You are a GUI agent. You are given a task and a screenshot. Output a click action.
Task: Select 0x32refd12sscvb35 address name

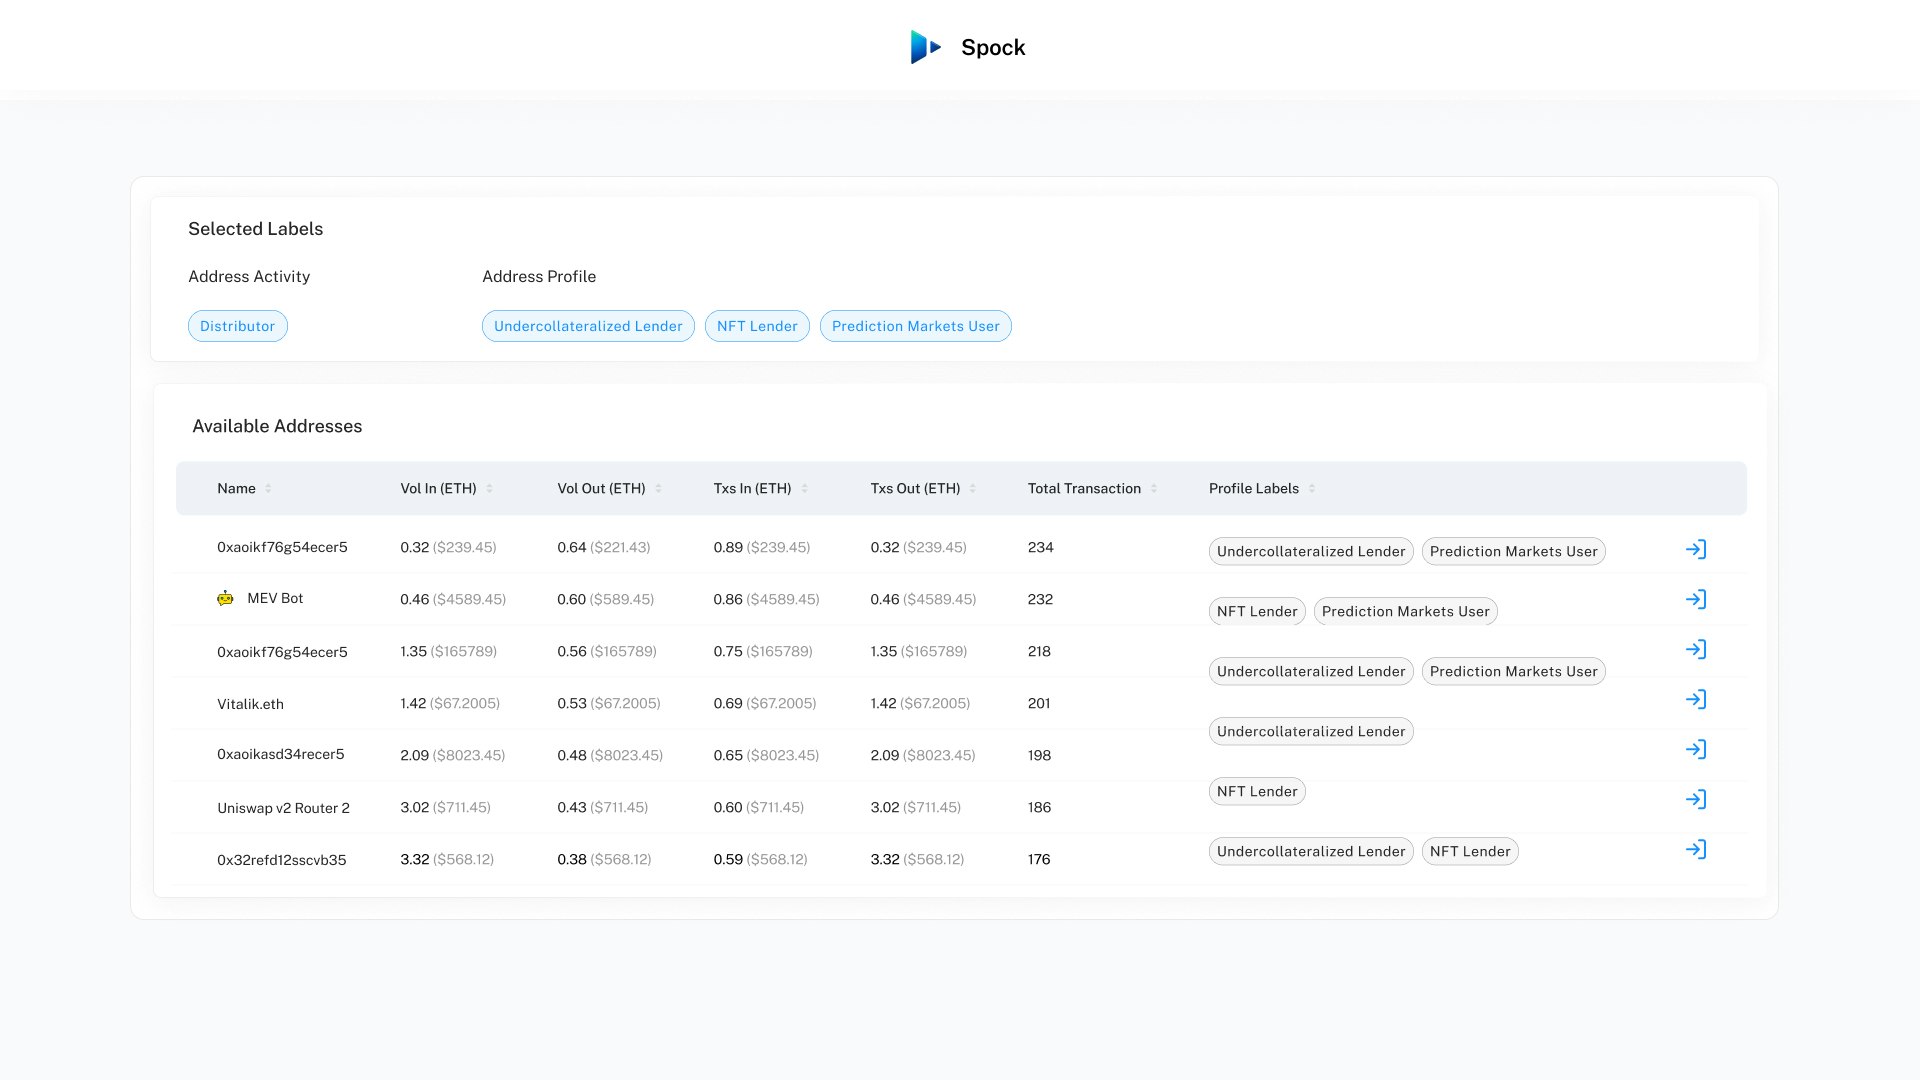(x=282, y=860)
